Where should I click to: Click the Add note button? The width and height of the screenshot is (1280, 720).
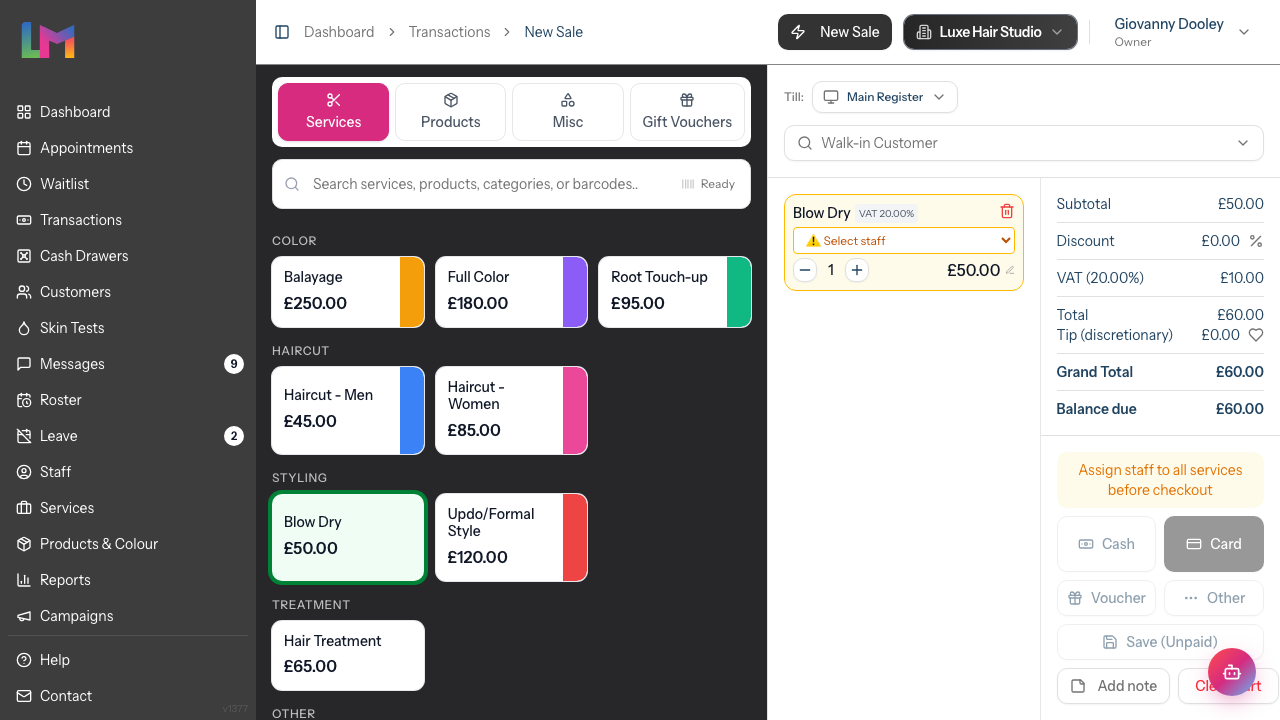pos(1113,686)
